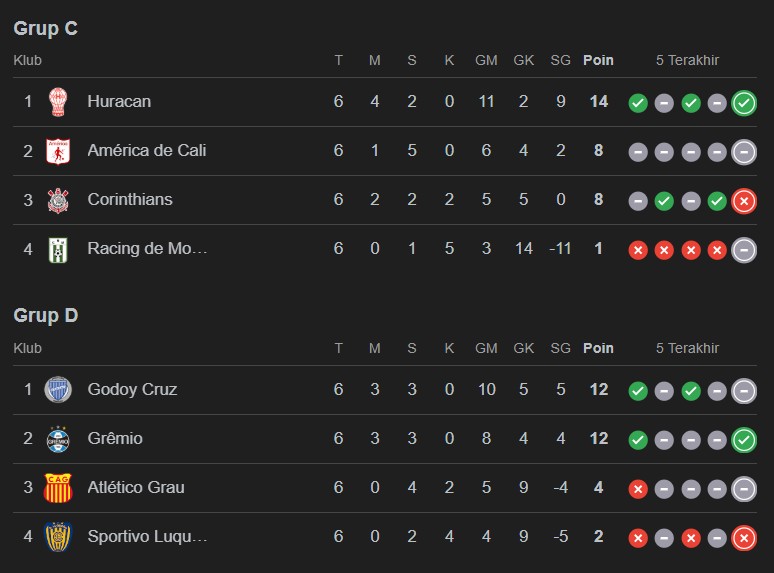The width and height of the screenshot is (774, 573).
Task: Click the Corinthians club crest icon
Action: (58, 200)
